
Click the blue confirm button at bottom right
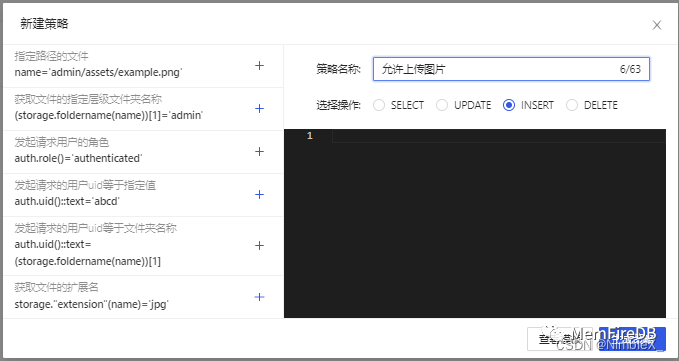[632, 339]
